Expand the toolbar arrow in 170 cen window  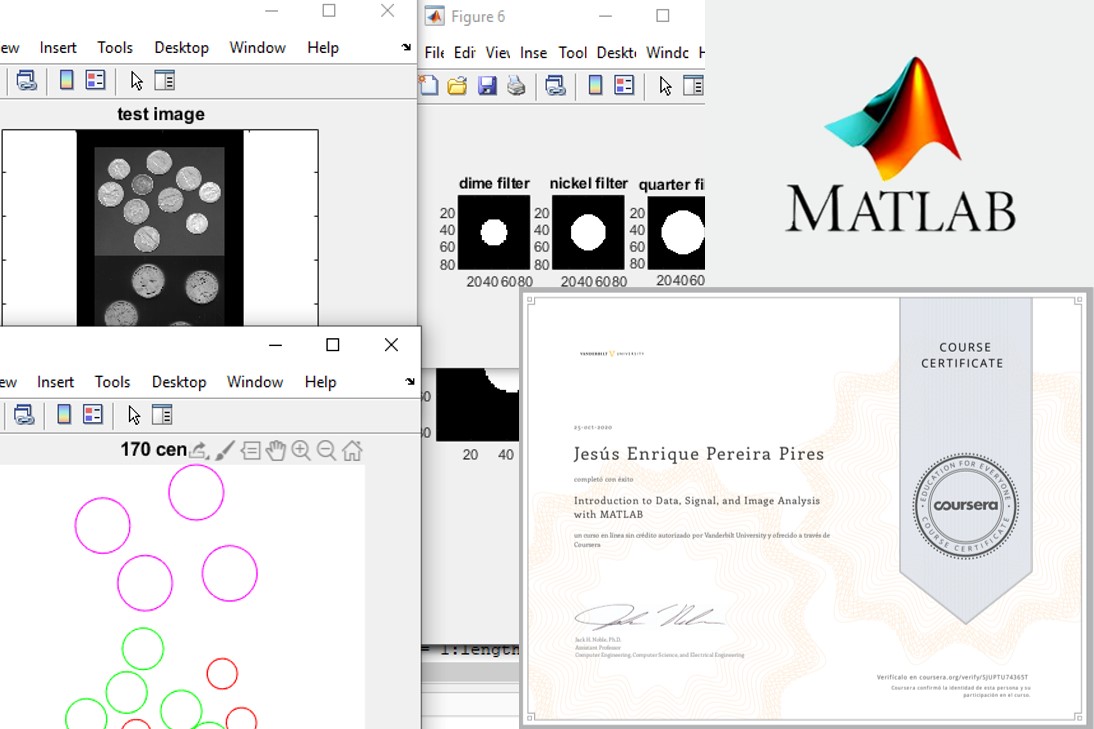pos(410,381)
